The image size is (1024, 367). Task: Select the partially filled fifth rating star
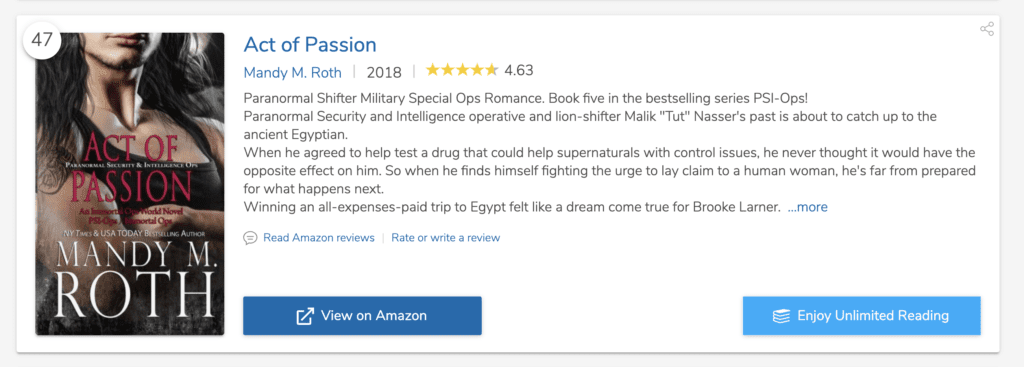(x=491, y=70)
